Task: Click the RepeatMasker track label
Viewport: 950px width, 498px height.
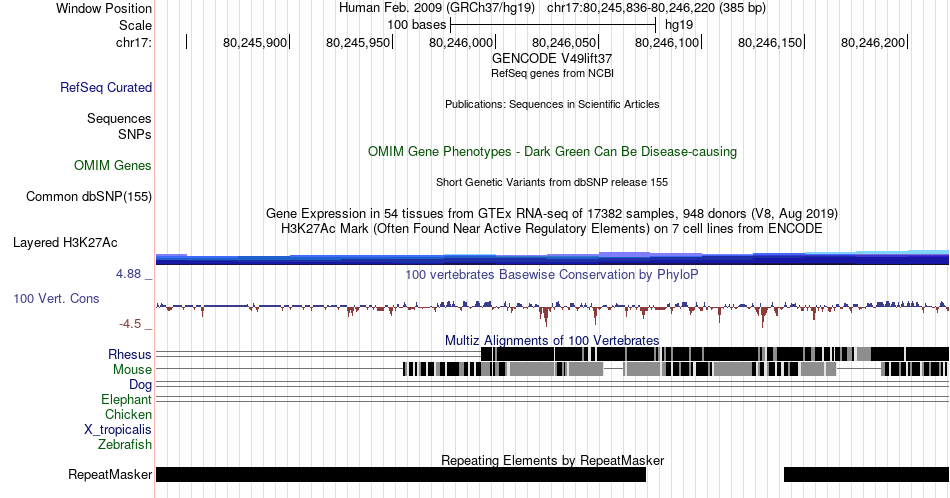Action: click(x=110, y=474)
